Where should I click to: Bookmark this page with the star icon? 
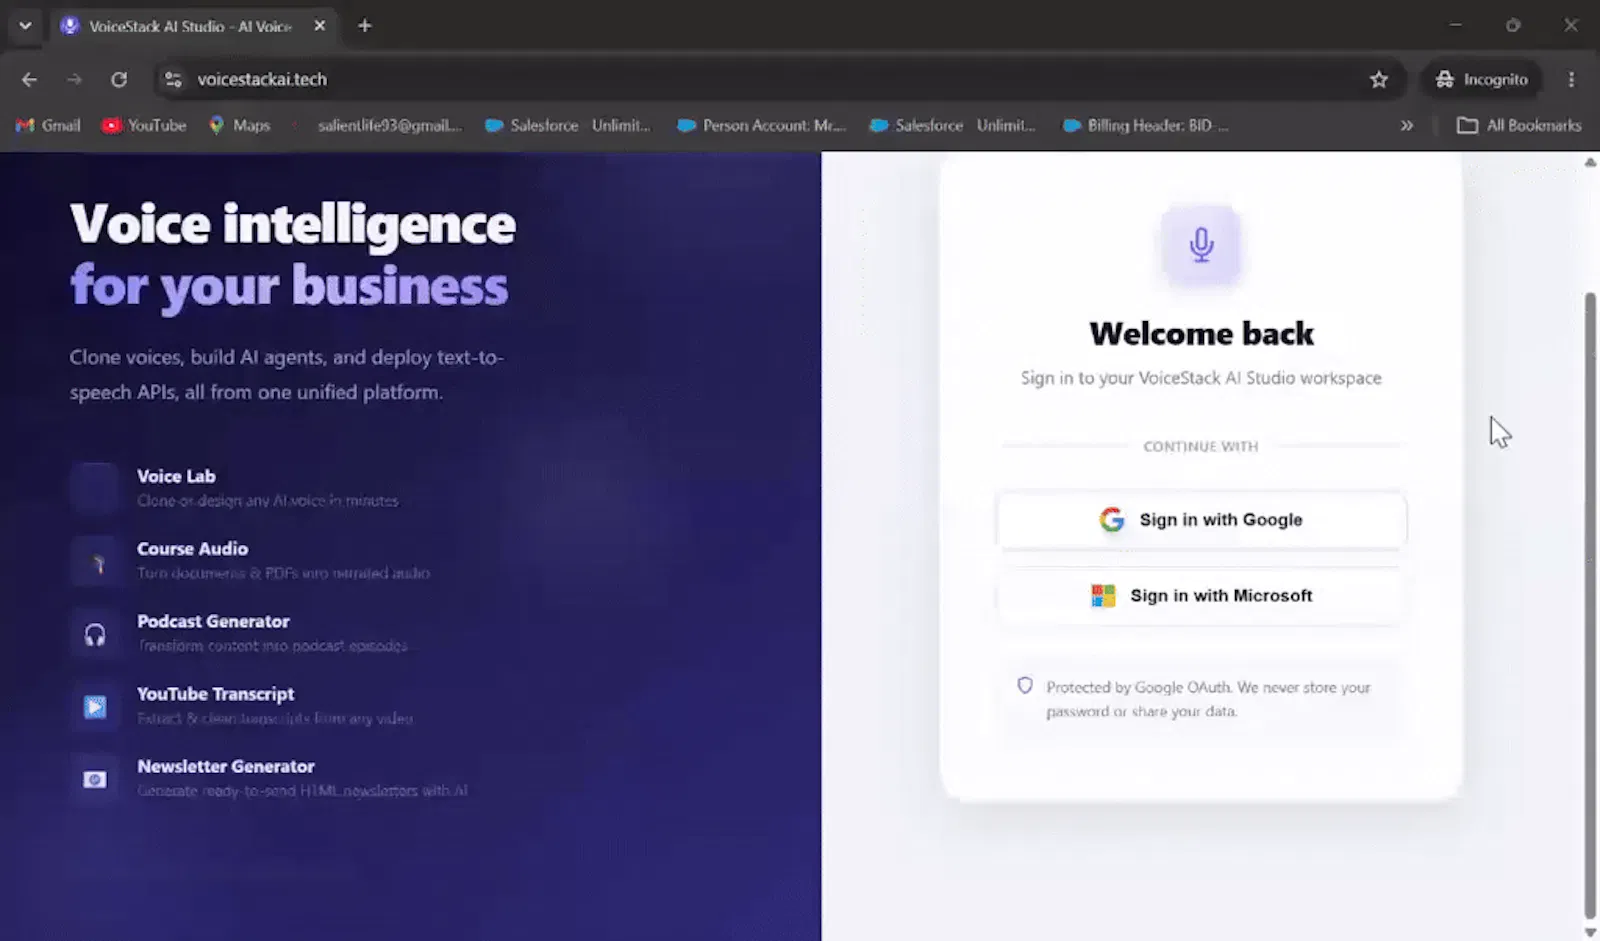[x=1379, y=79]
